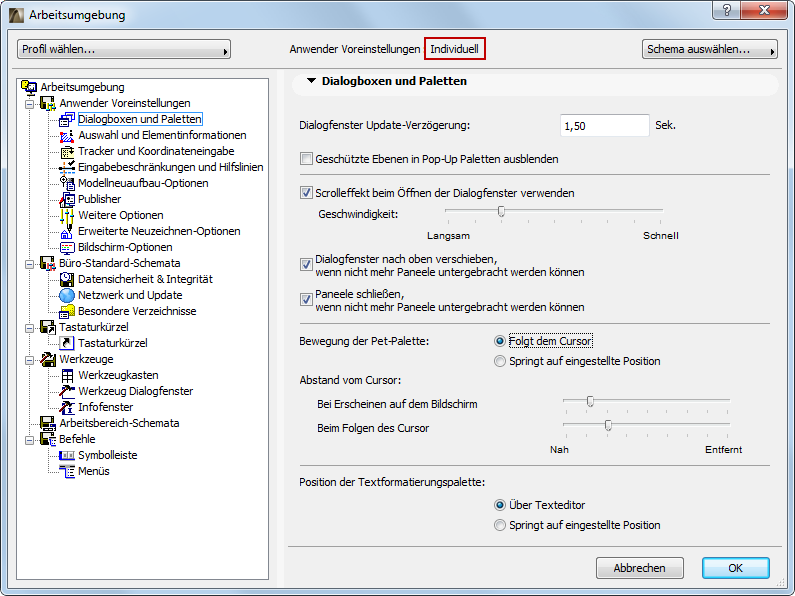This screenshot has height=596, width=795.
Task: Click the Anwender Voreinstellungen folder icon
Action: pyautogui.click(x=48, y=103)
